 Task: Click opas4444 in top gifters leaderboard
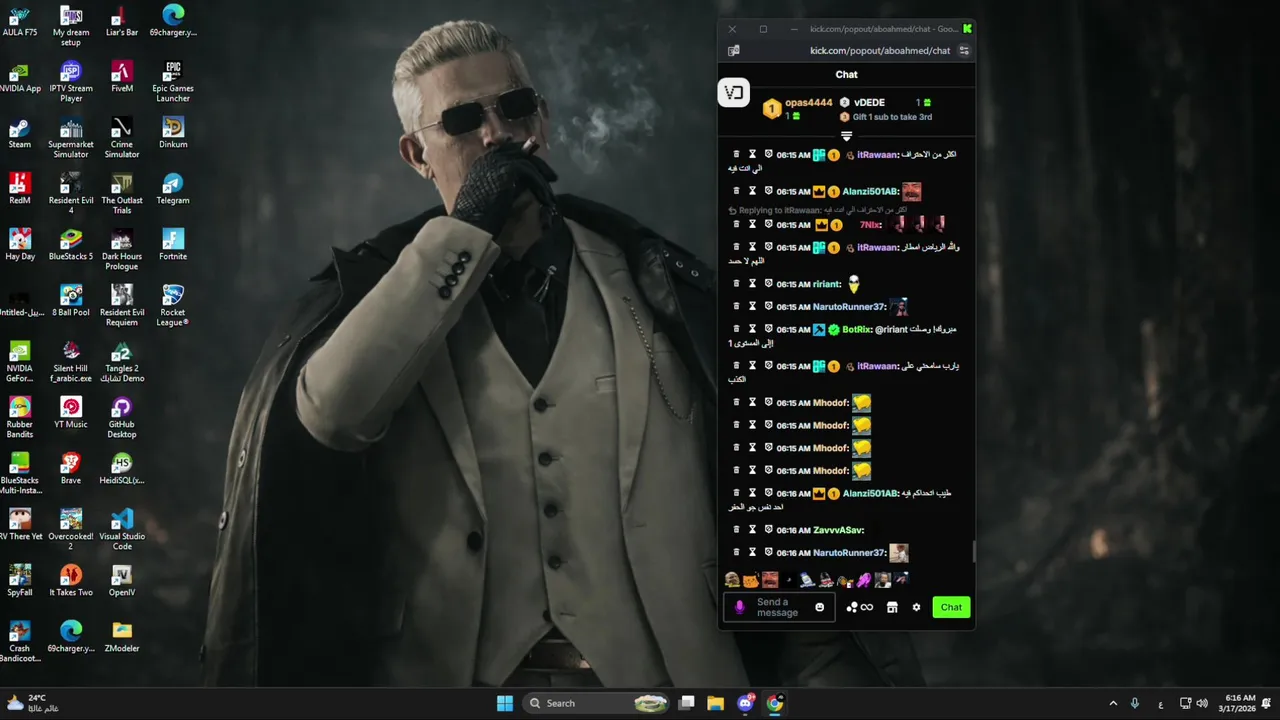pyautogui.click(x=808, y=102)
